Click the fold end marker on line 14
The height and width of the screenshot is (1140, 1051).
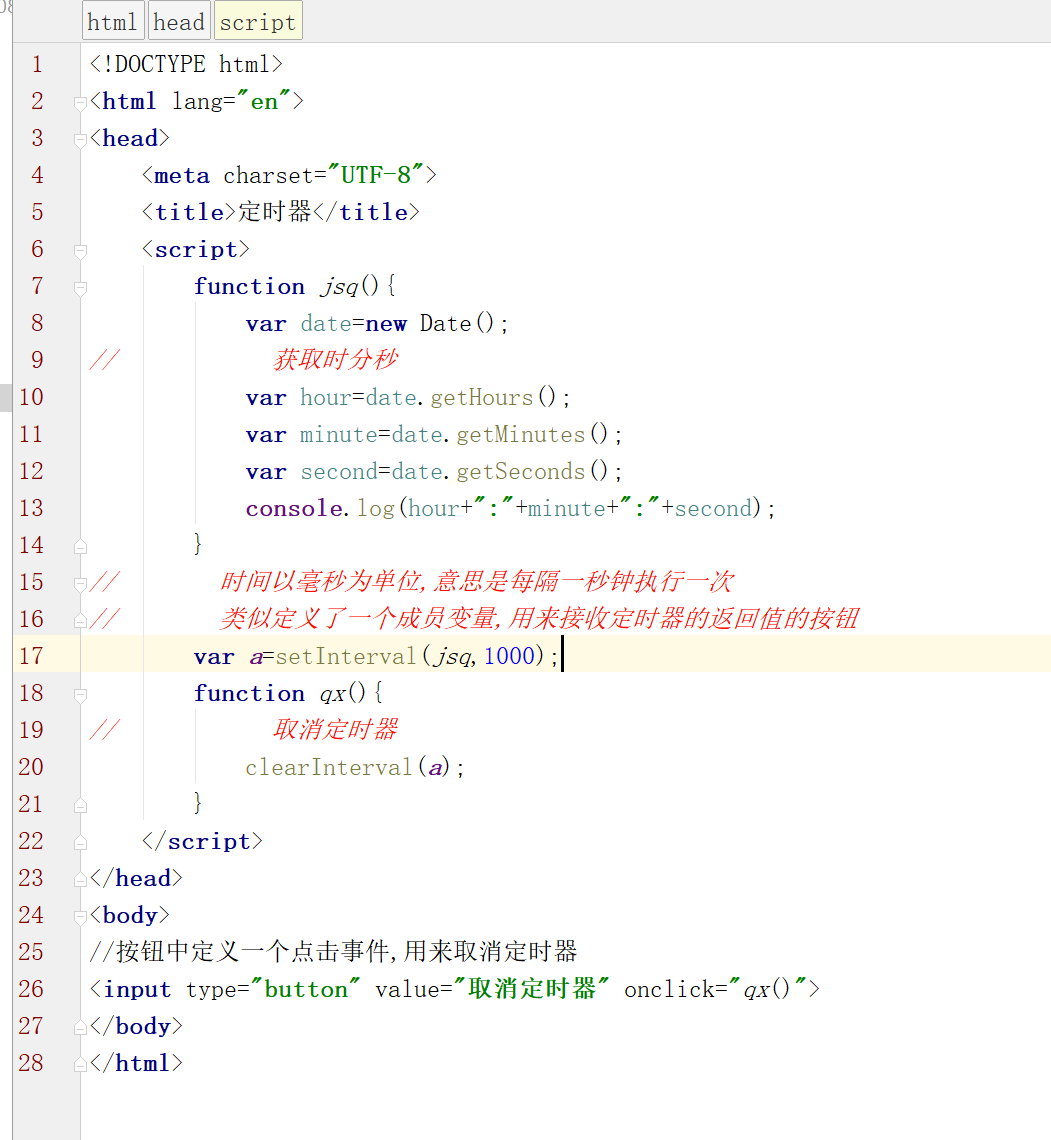tap(81, 547)
